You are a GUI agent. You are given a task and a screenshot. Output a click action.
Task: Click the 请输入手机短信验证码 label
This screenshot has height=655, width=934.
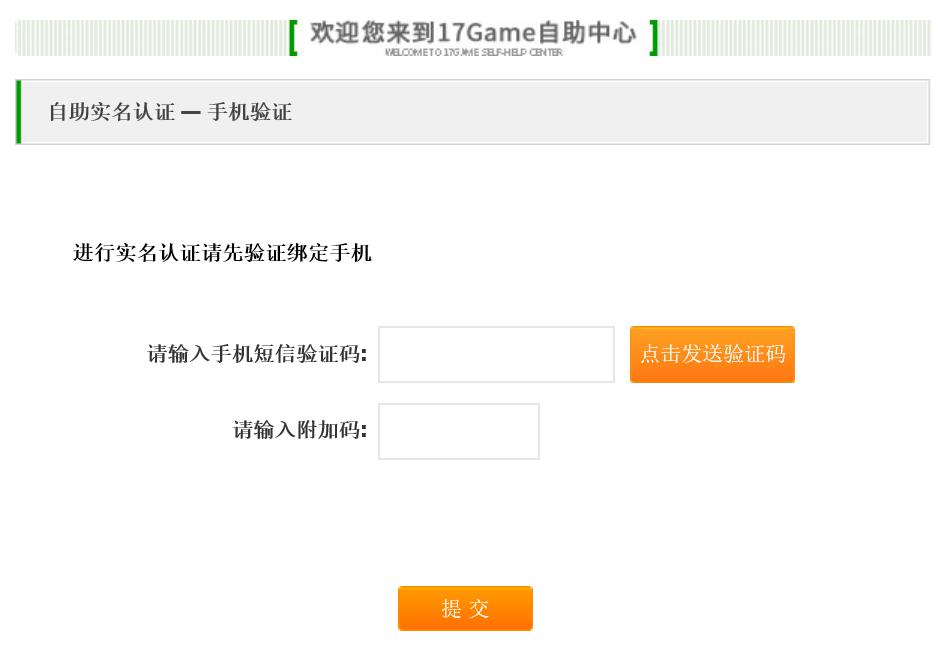point(257,354)
